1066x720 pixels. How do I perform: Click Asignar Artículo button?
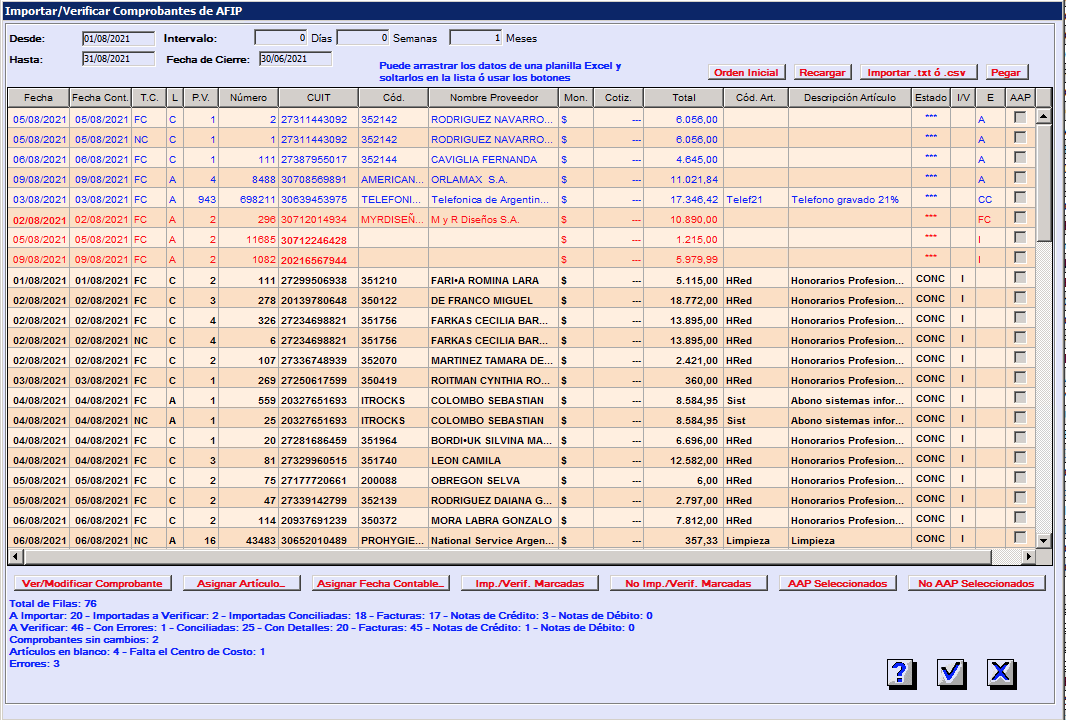point(241,583)
